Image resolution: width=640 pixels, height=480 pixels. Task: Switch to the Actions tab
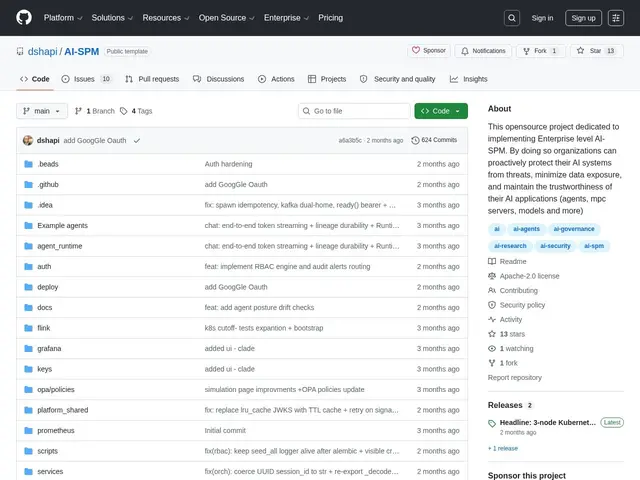[276, 79]
